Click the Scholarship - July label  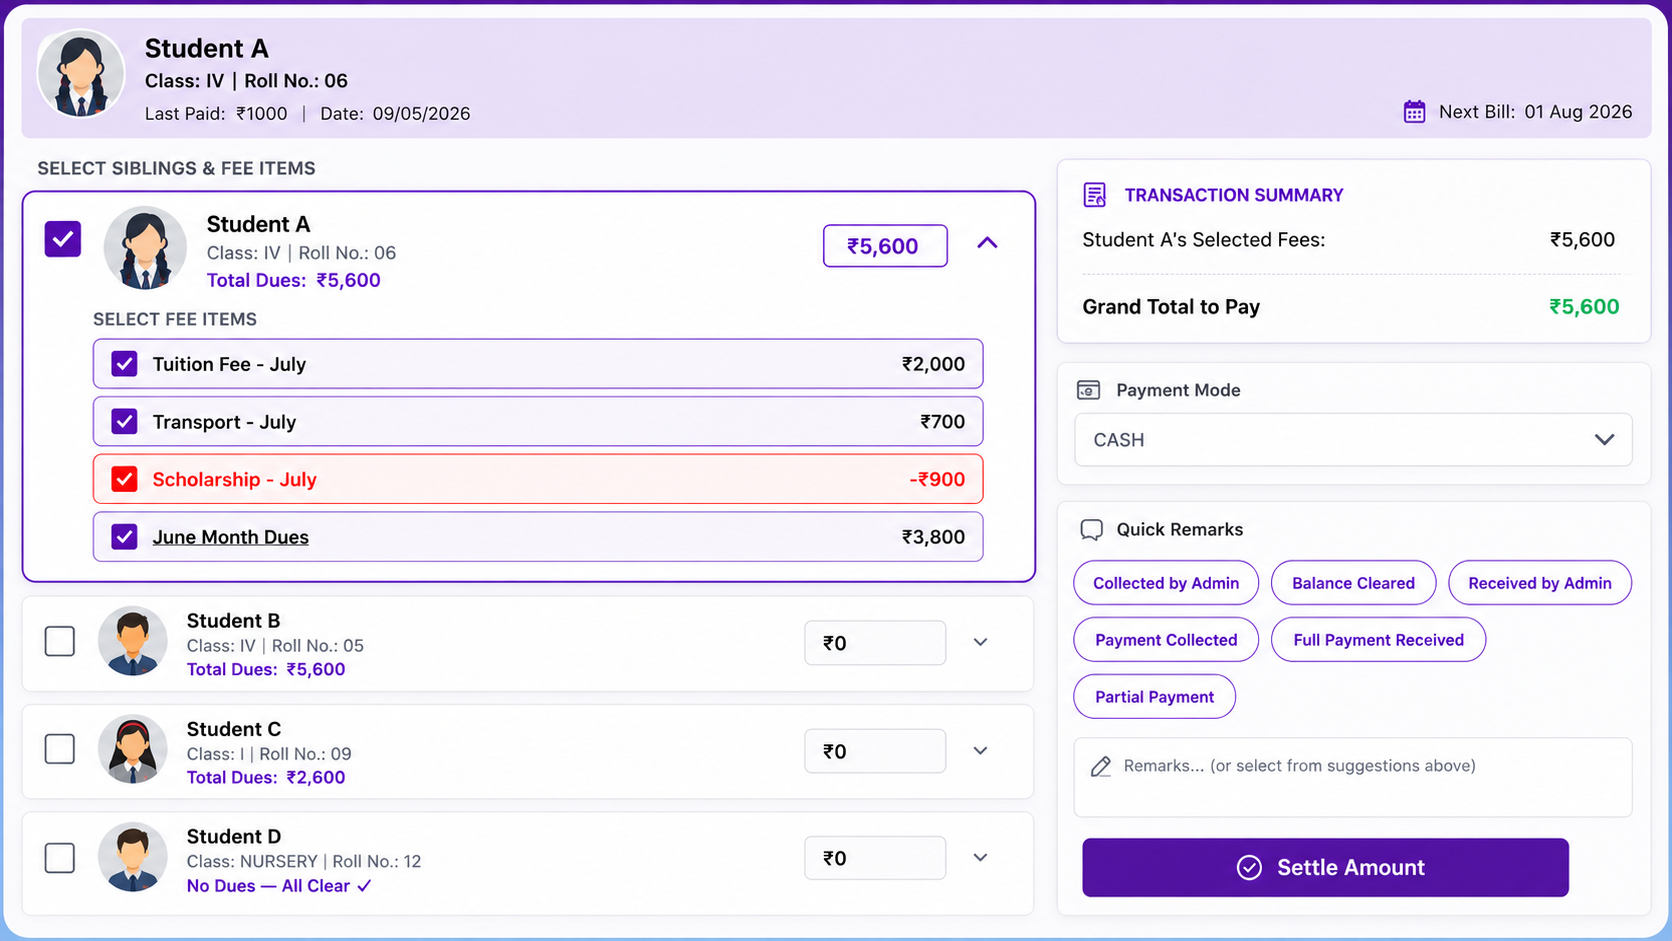[234, 479]
